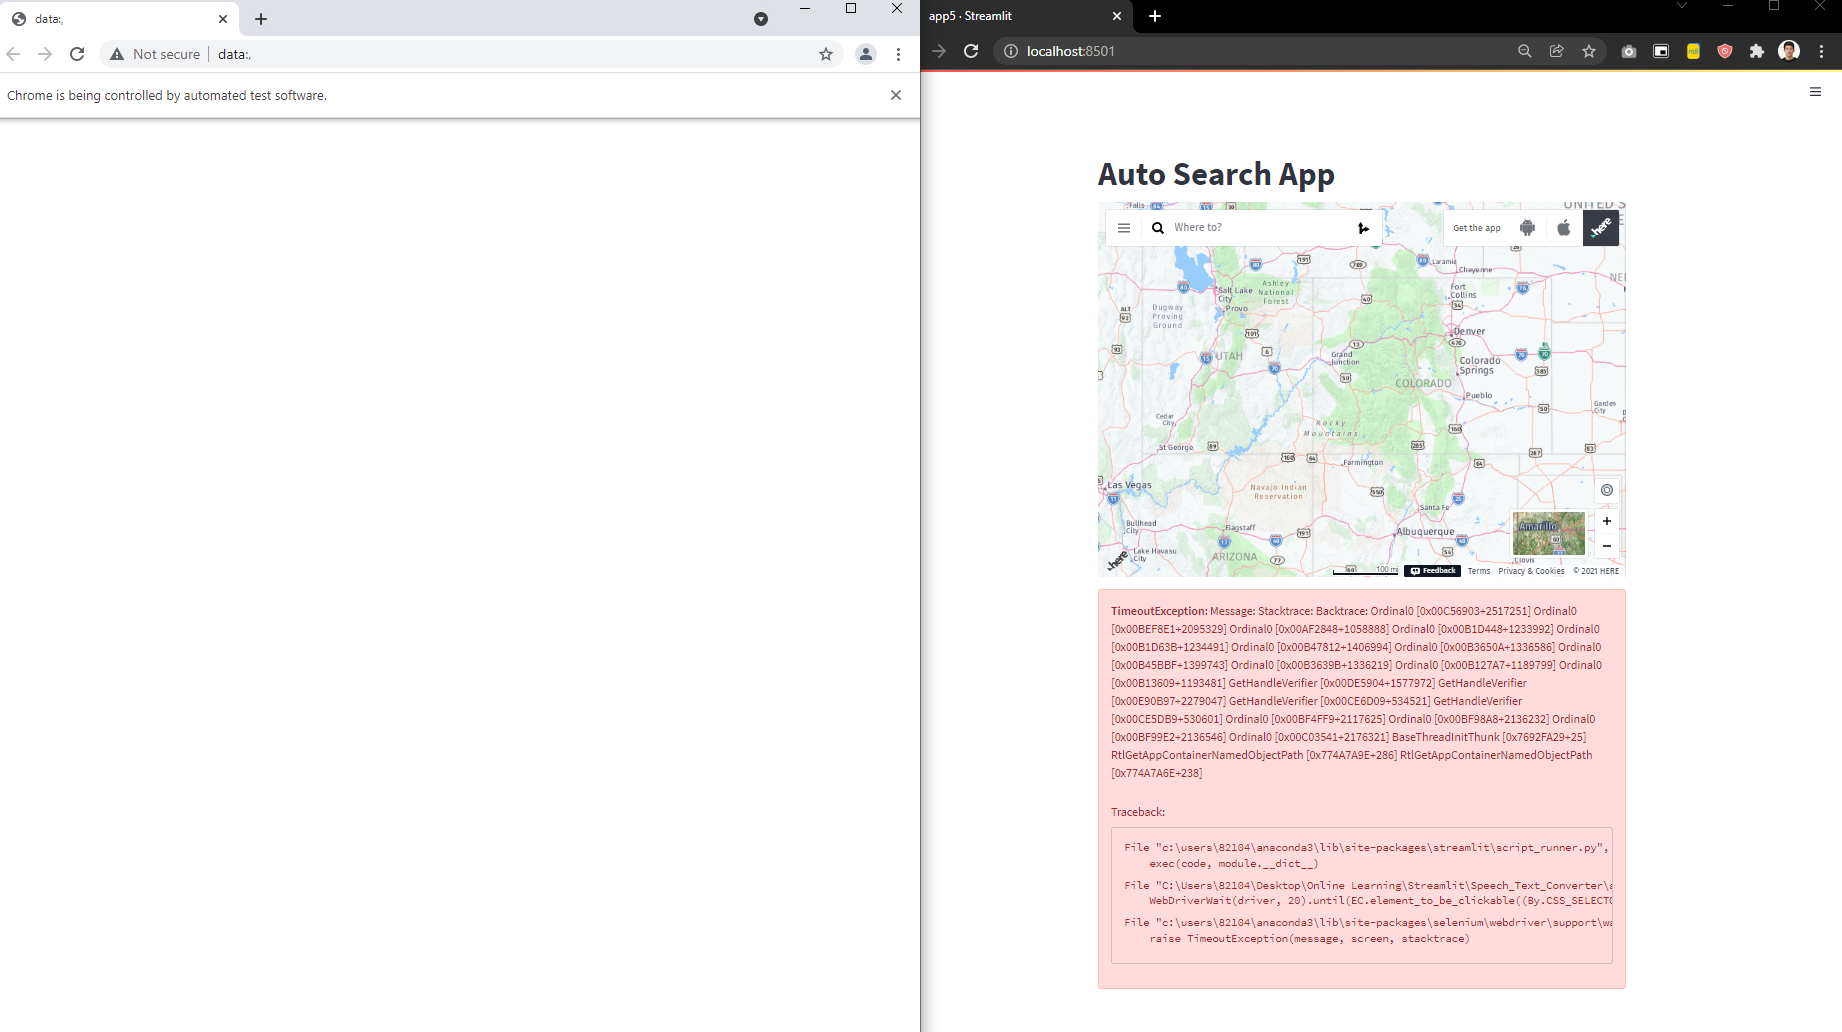The width and height of the screenshot is (1842, 1032).
Task: Click the Not secure warning label
Action: pos(156,54)
